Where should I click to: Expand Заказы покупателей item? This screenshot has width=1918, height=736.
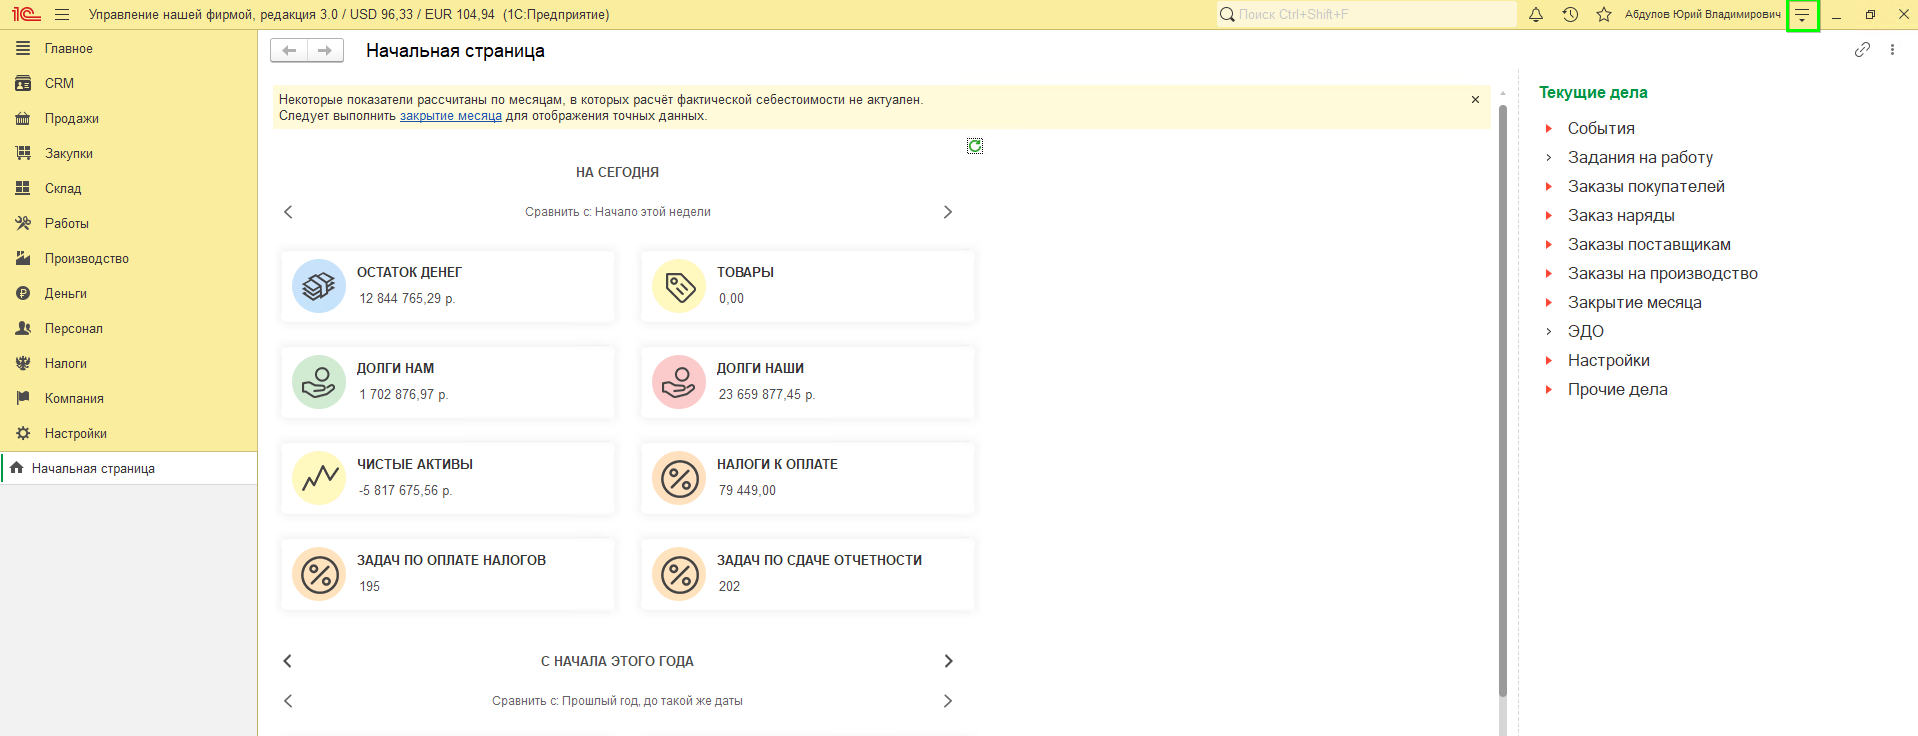tap(1549, 186)
